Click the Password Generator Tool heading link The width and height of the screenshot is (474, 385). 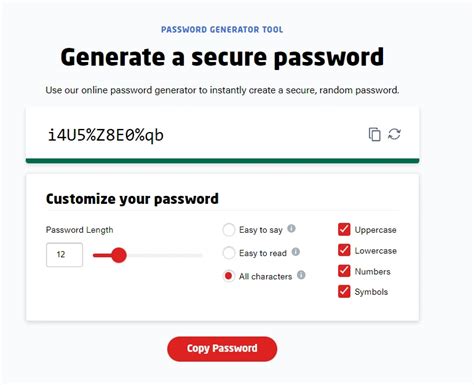pyautogui.click(x=222, y=30)
